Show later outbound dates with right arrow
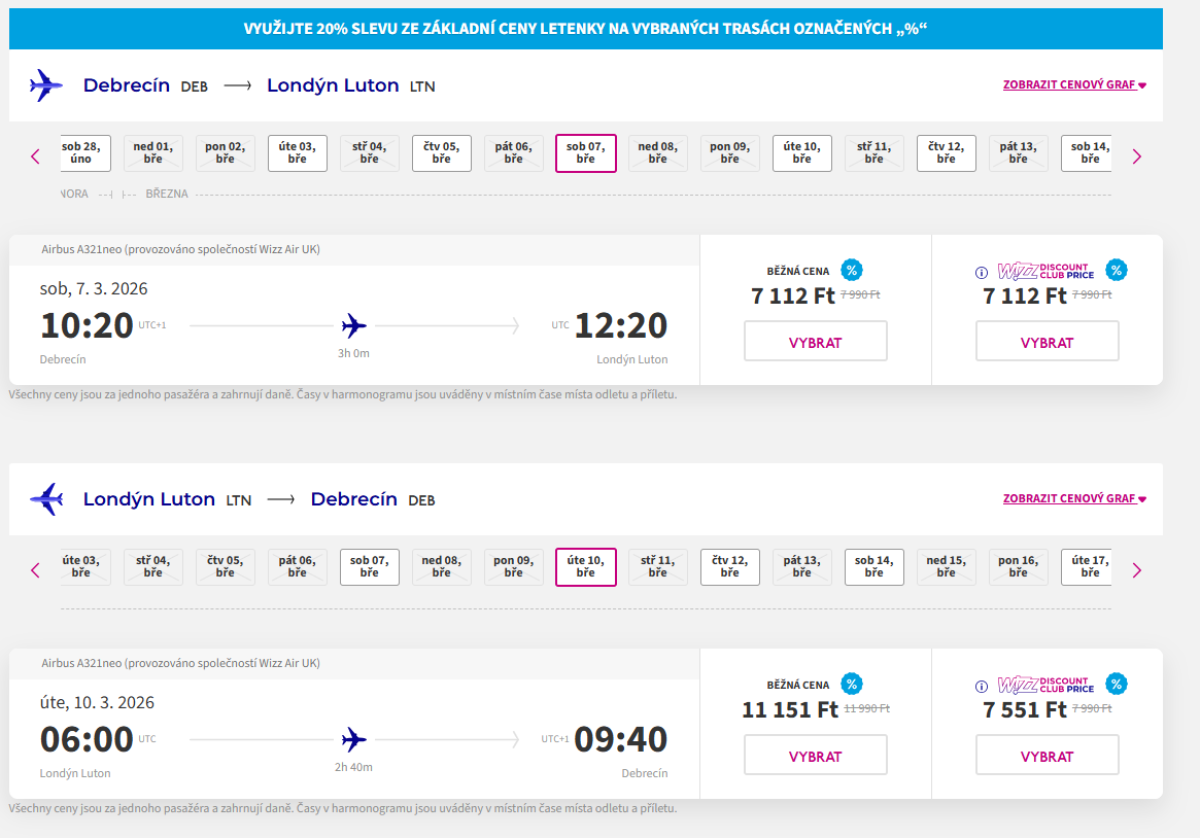 (x=1136, y=156)
